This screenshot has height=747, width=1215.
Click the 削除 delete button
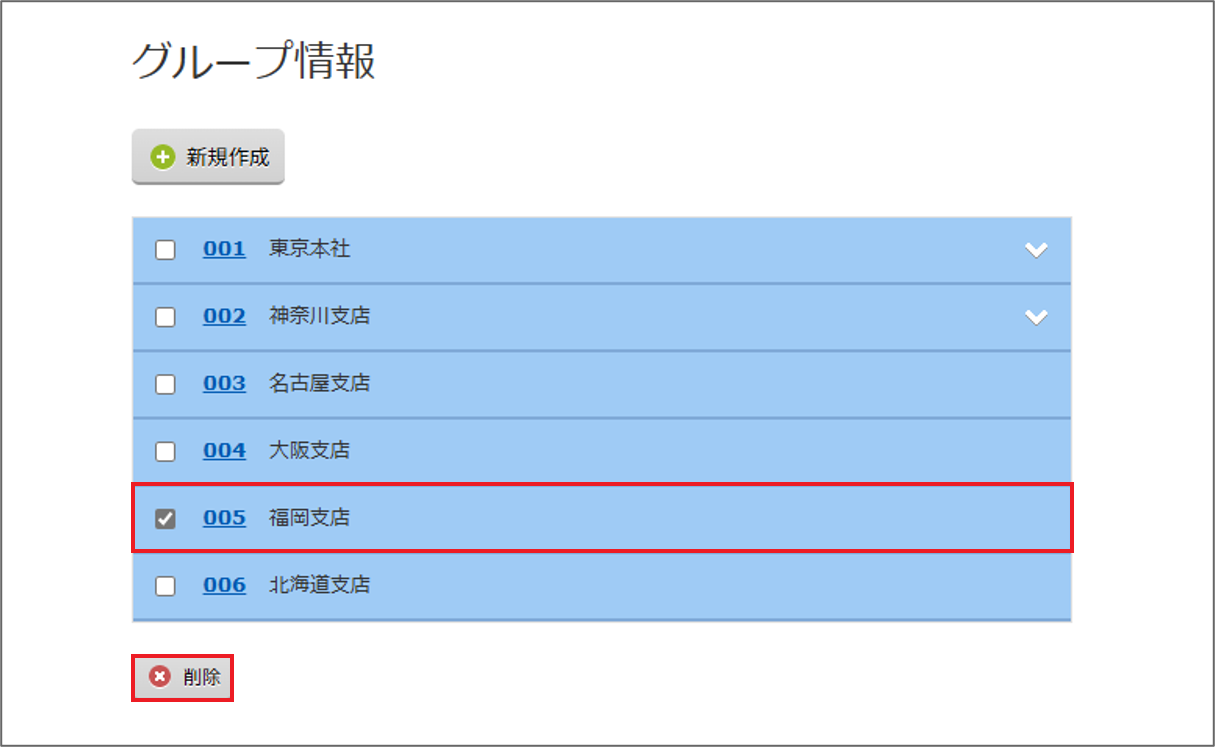pyautogui.click(x=183, y=677)
